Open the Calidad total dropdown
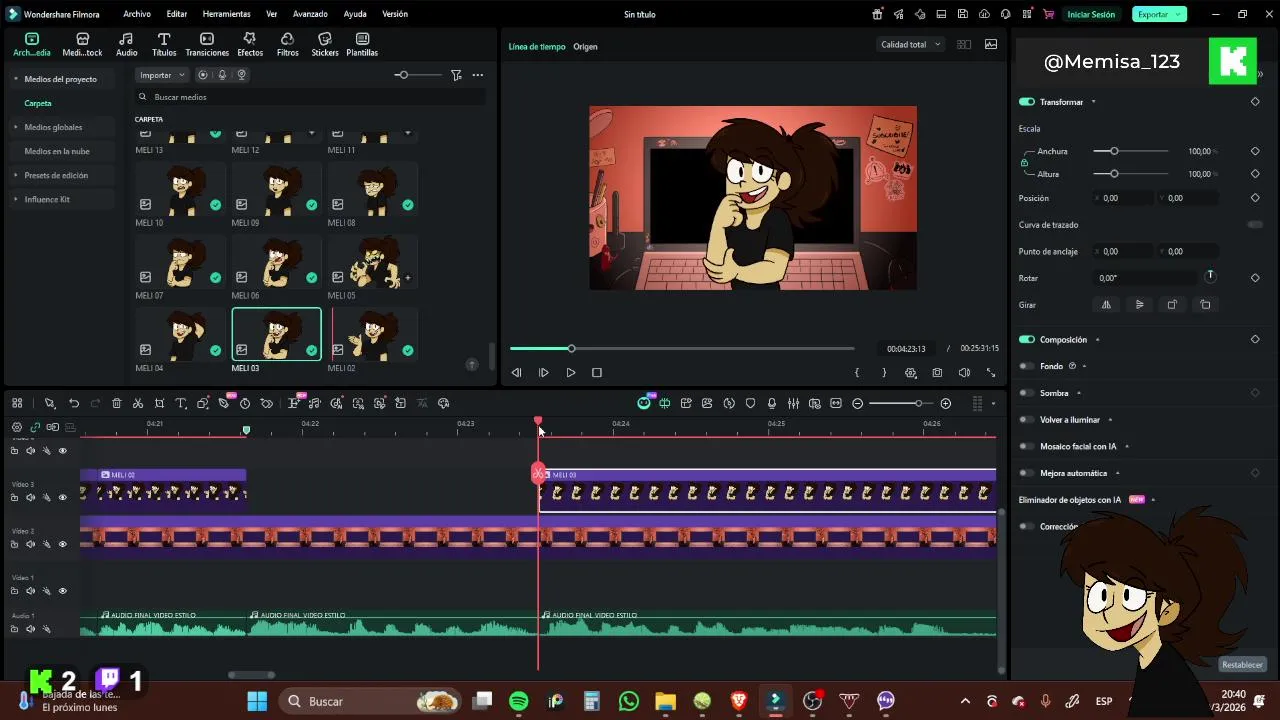Viewport: 1280px width, 720px height. click(911, 44)
